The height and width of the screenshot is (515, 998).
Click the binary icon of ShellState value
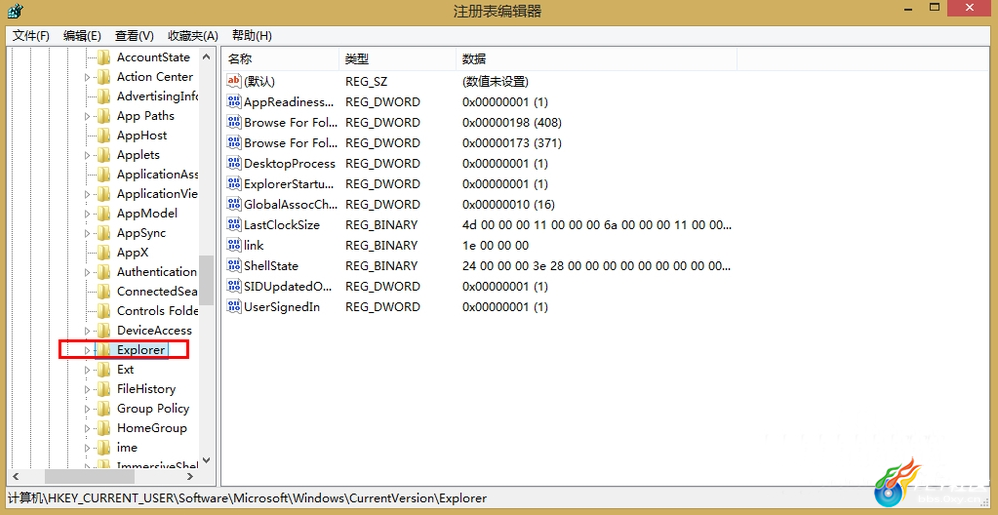click(234, 266)
